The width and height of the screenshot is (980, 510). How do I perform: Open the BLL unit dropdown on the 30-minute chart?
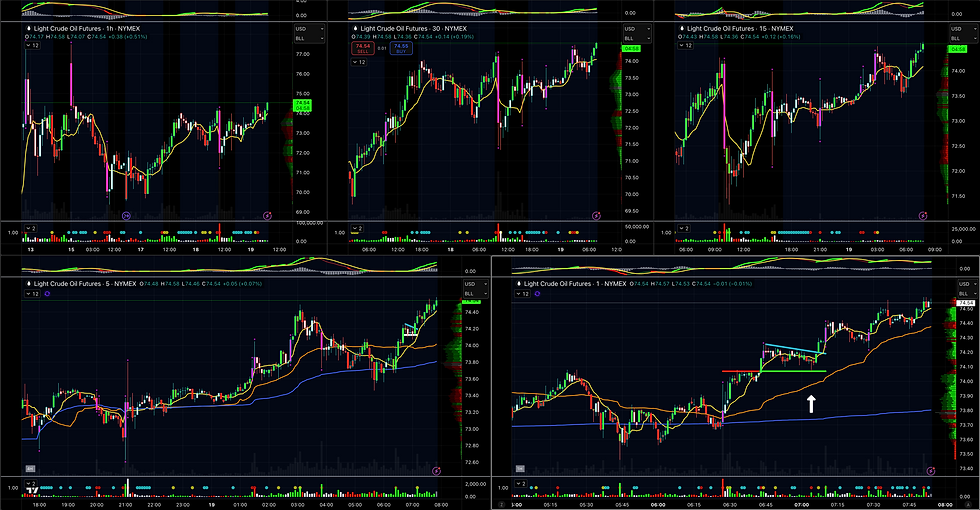pos(638,38)
